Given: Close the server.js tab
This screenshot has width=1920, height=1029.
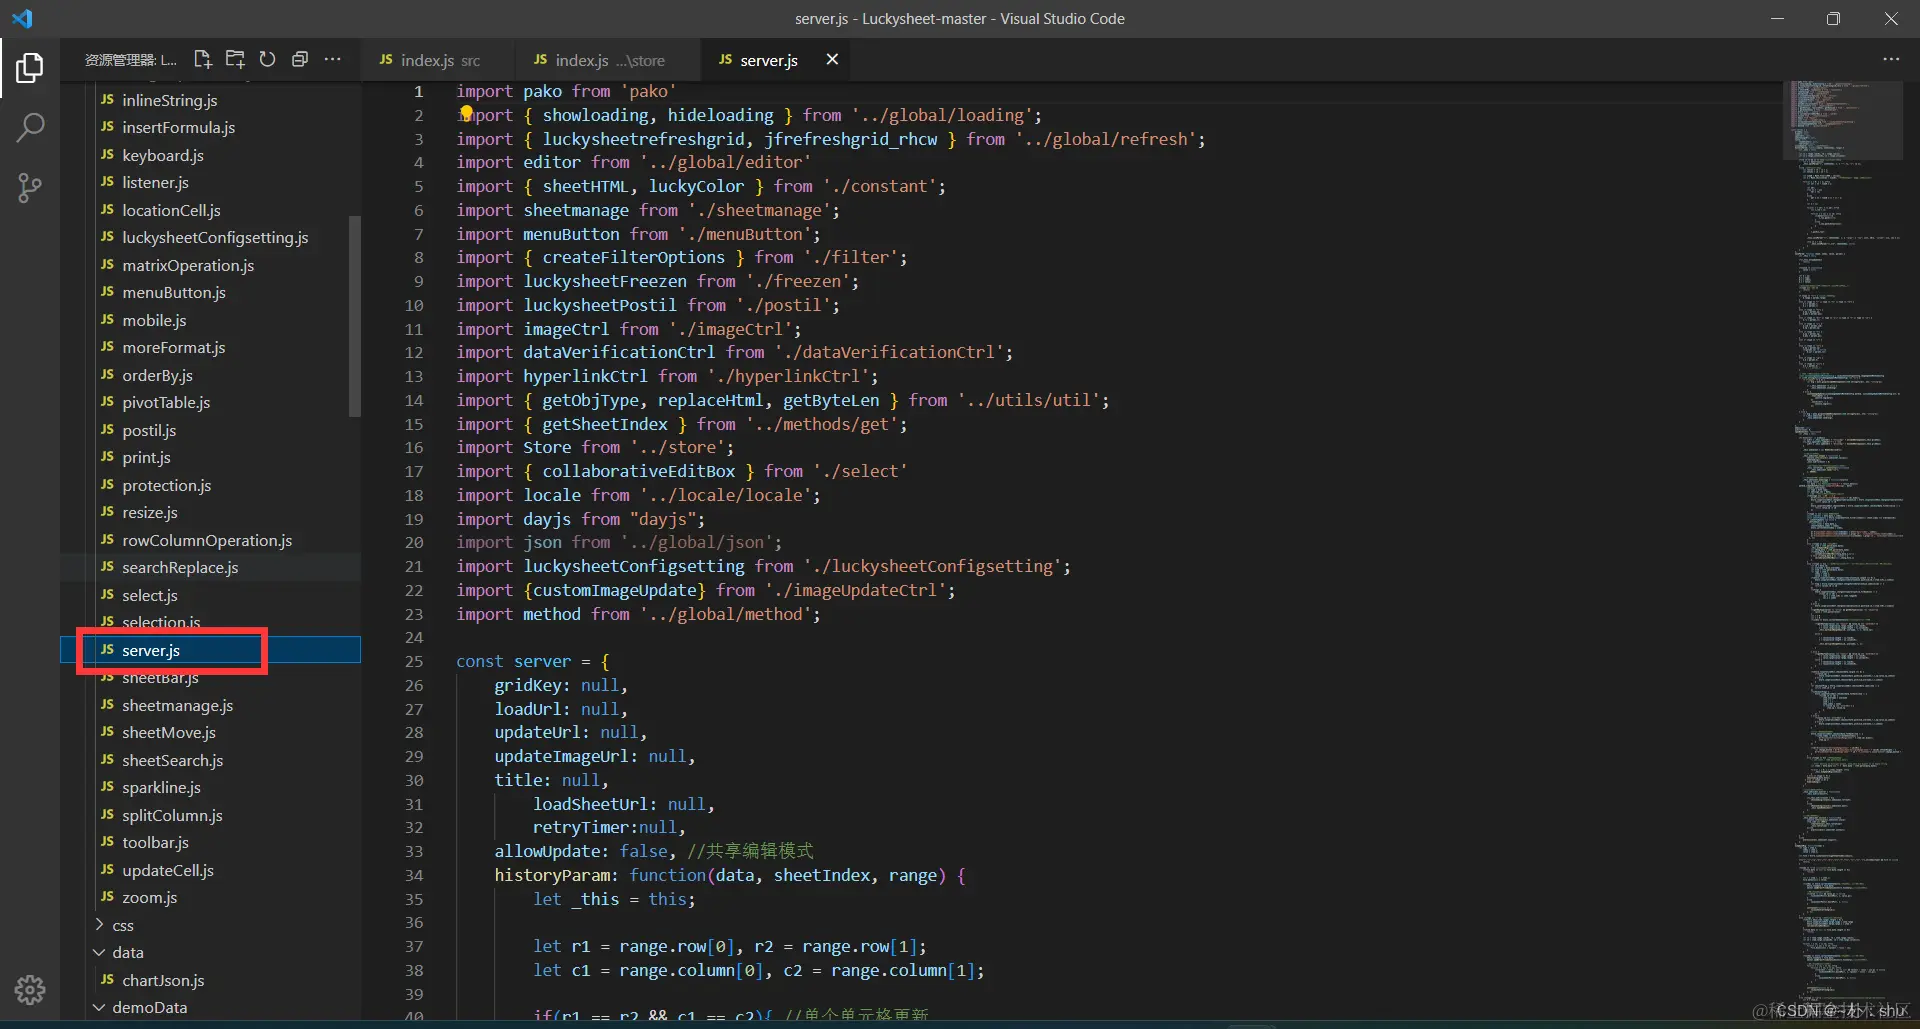Looking at the screenshot, I should point(832,59).
